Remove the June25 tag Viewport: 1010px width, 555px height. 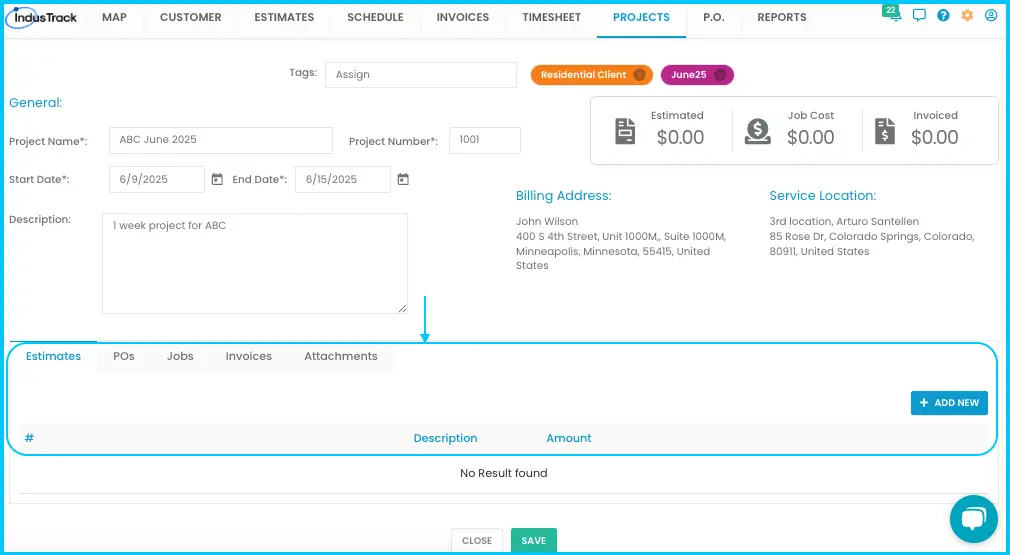720,75
